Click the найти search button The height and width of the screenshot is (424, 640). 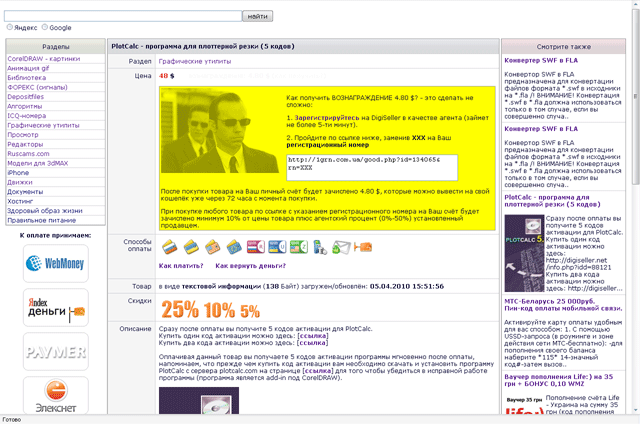click(258, 16)
